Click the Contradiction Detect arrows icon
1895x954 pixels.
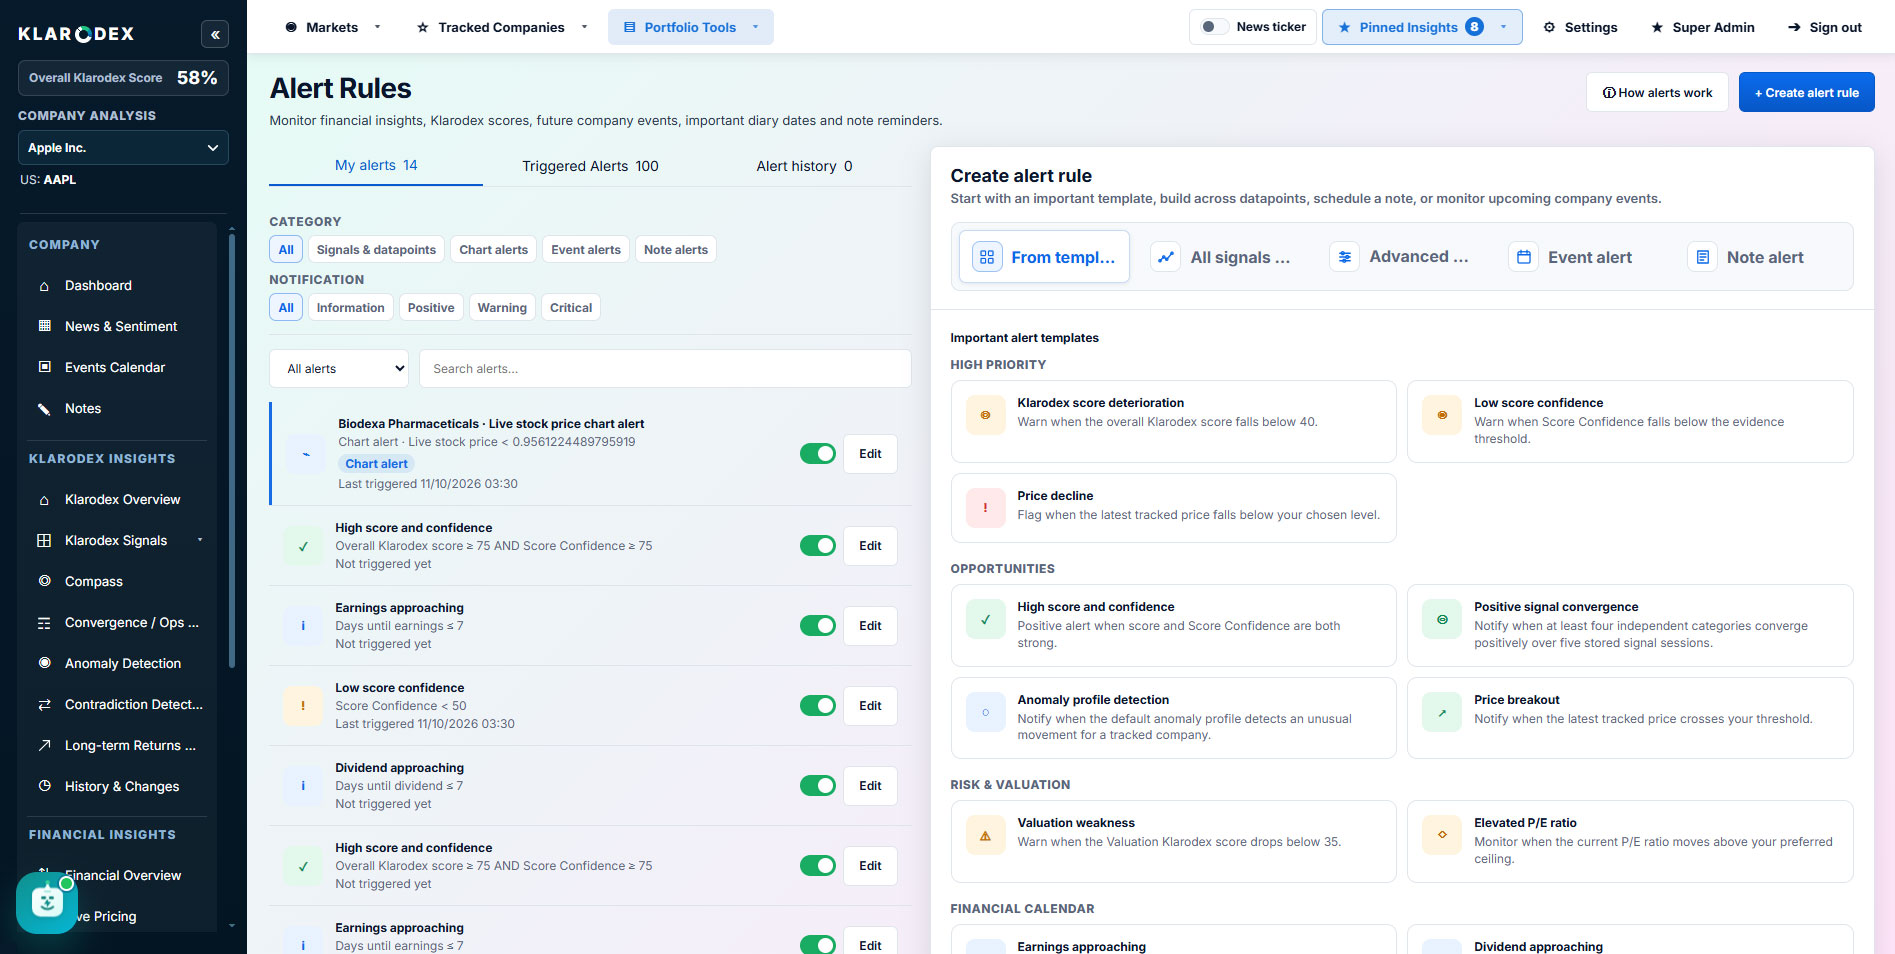44,704
